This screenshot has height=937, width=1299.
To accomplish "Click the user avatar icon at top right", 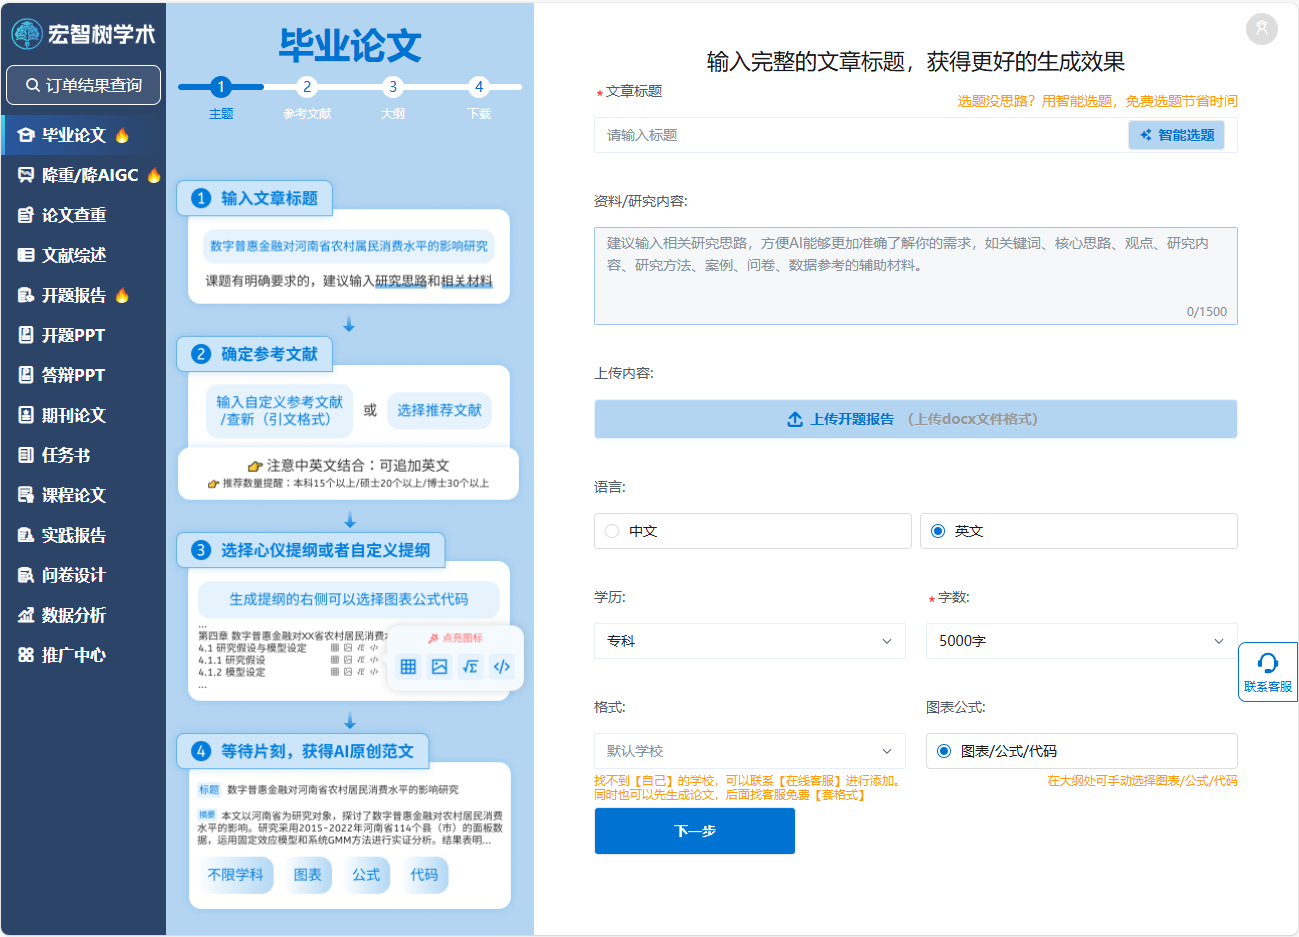I will (1261, 29).
